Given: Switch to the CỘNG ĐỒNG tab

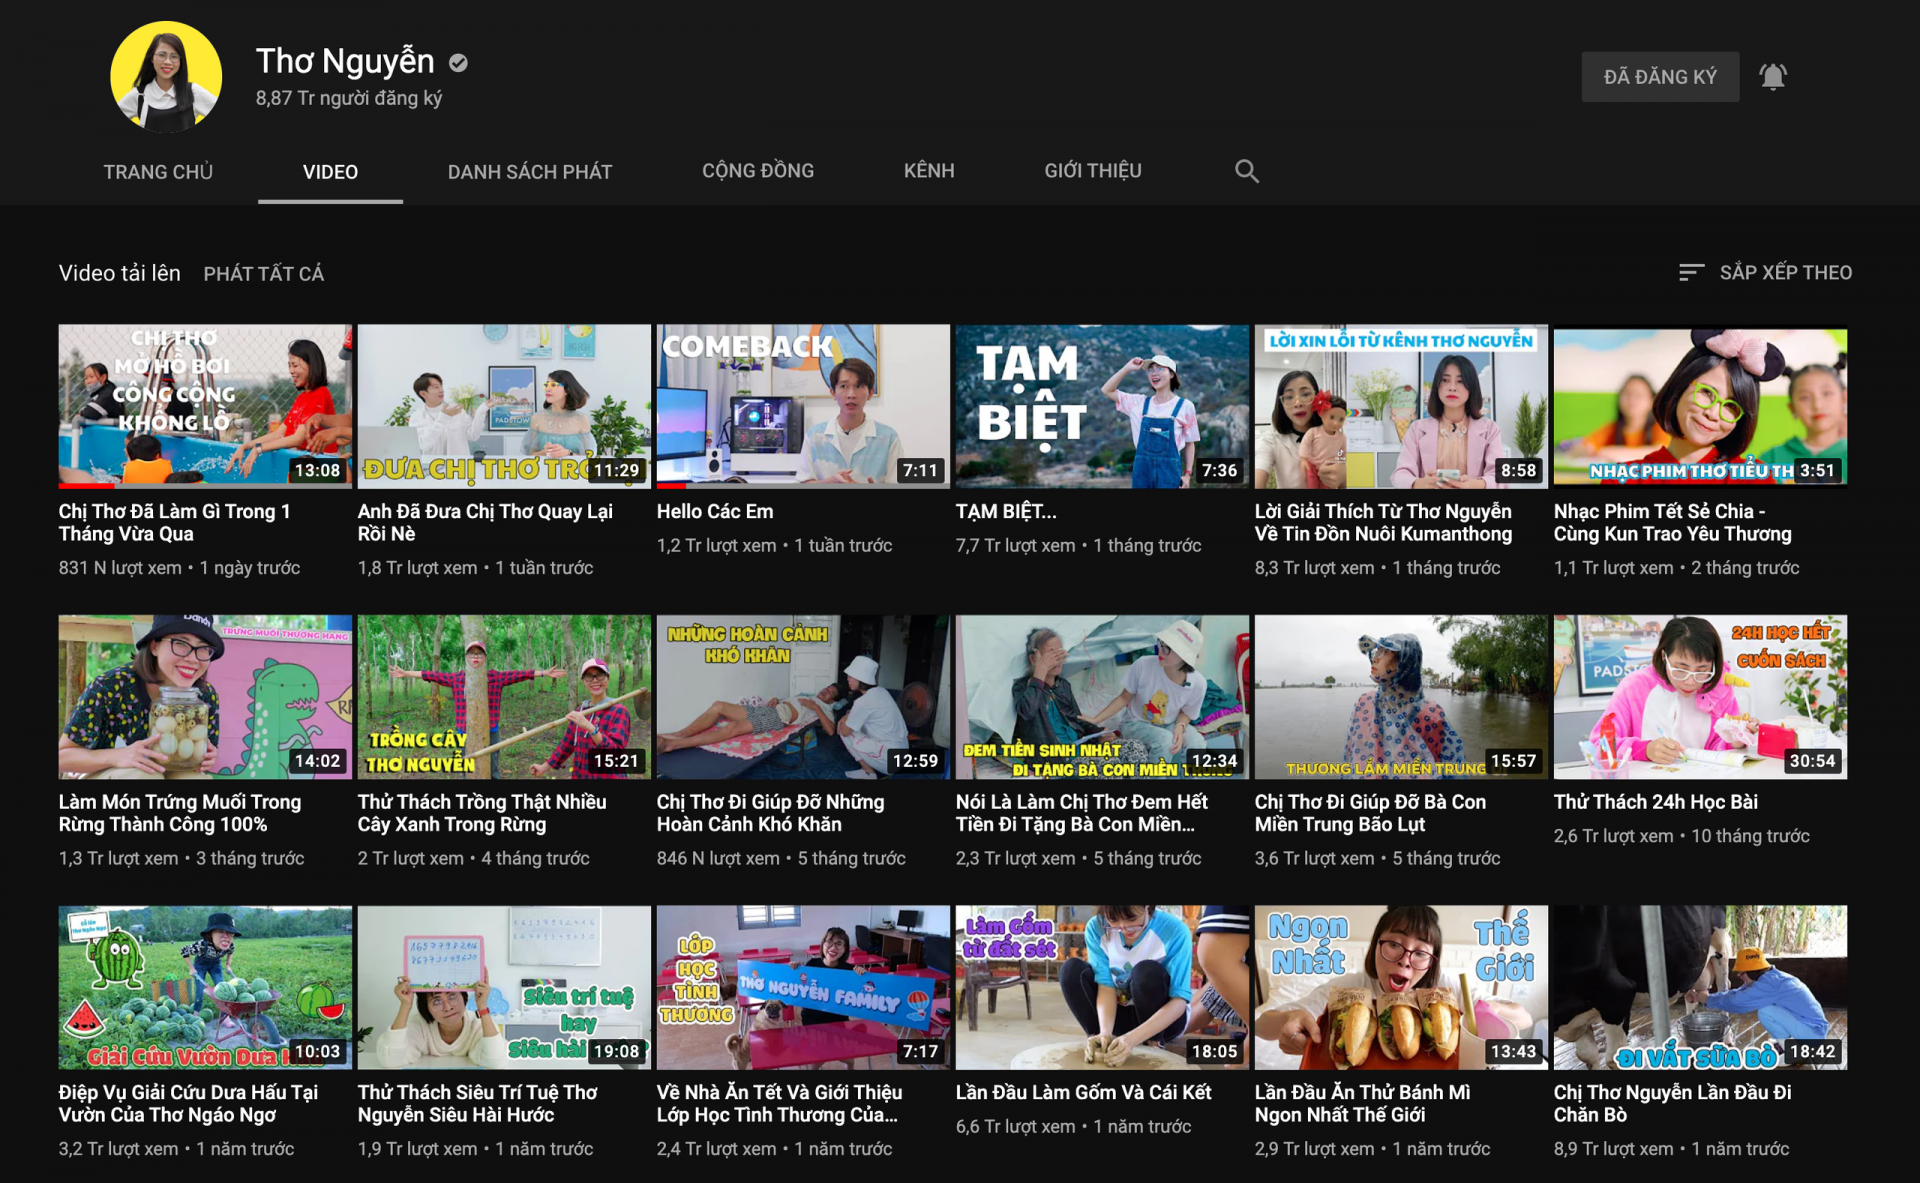Looking at the screenshot, I should 758,171.
